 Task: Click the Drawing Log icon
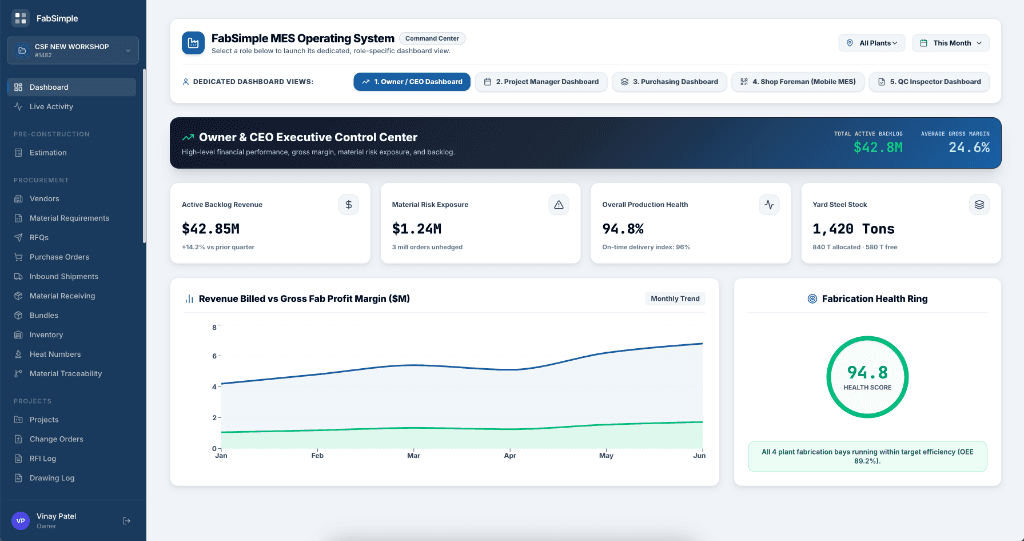18,478
